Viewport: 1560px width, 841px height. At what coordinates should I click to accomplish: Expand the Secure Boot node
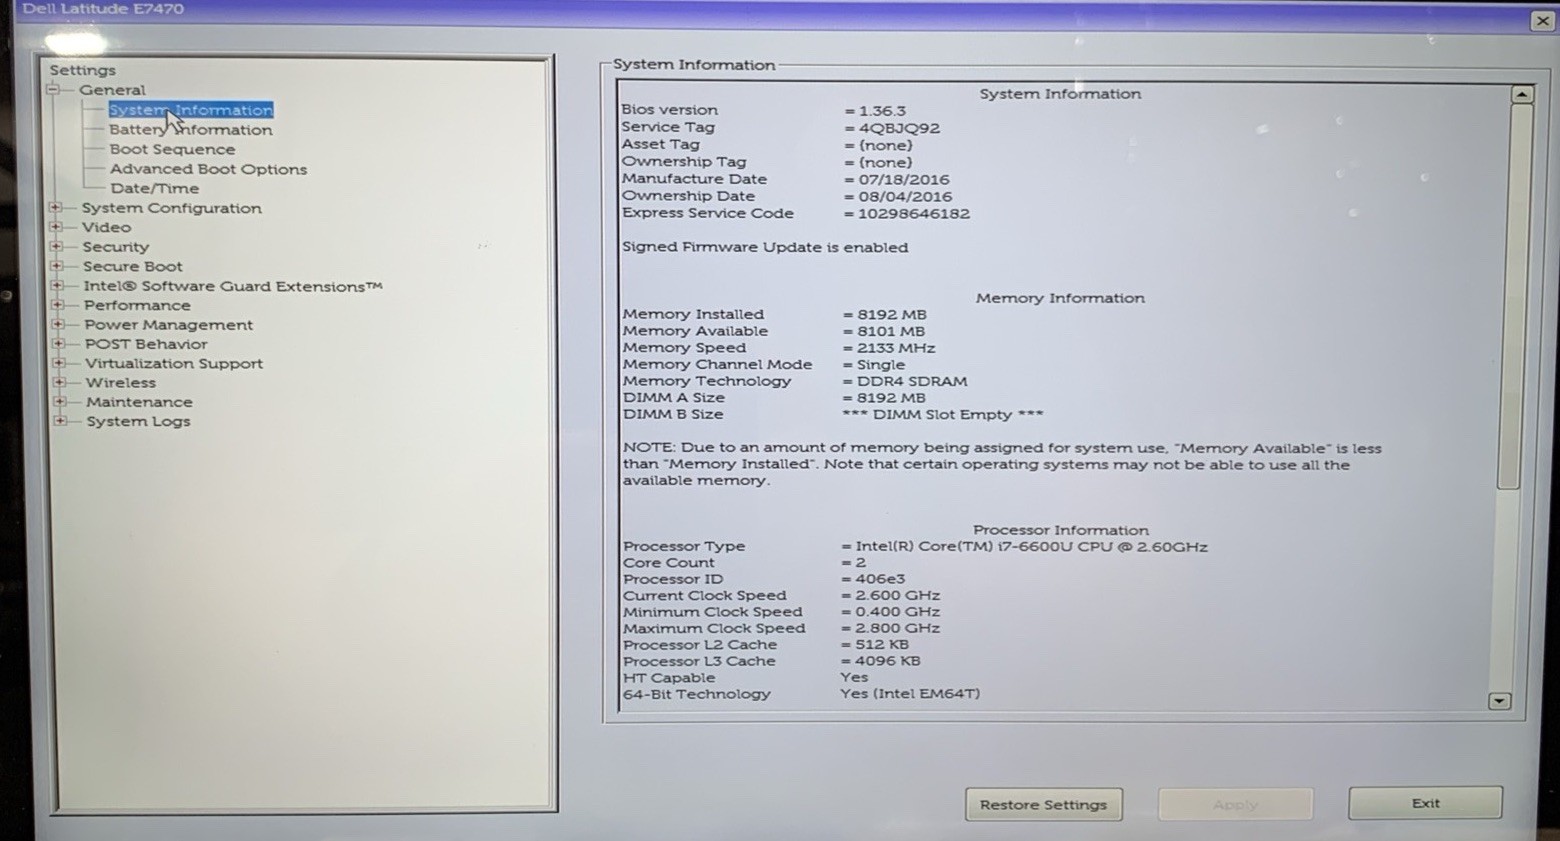[x=56, y=266]
